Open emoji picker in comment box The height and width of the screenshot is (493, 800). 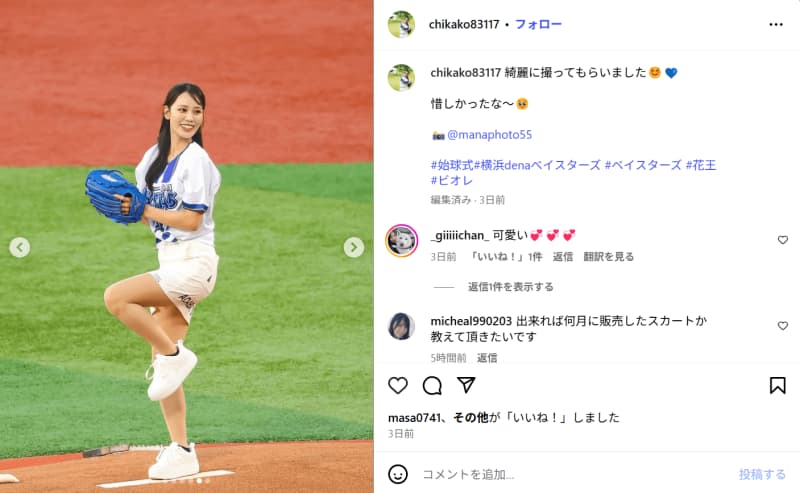[x=398, y=474]
